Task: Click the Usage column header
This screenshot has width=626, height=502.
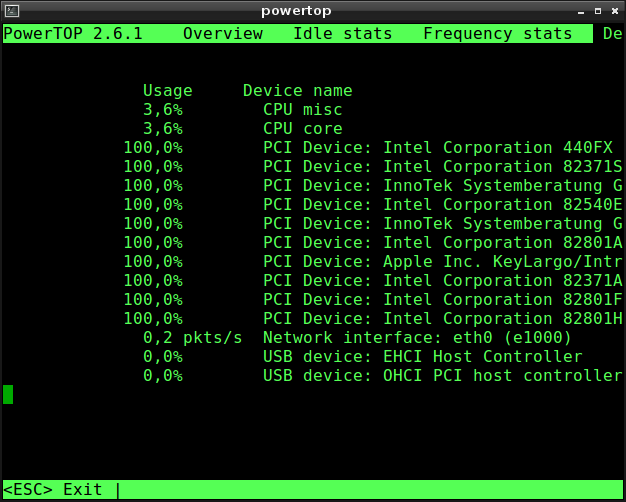Action: 168,91
